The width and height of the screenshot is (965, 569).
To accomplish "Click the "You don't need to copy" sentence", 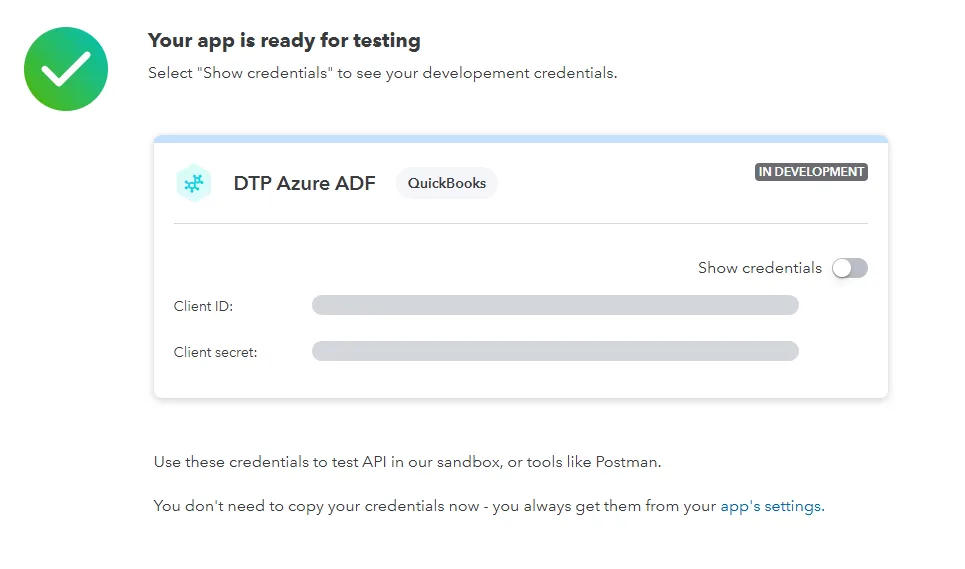I will point(489,506).
